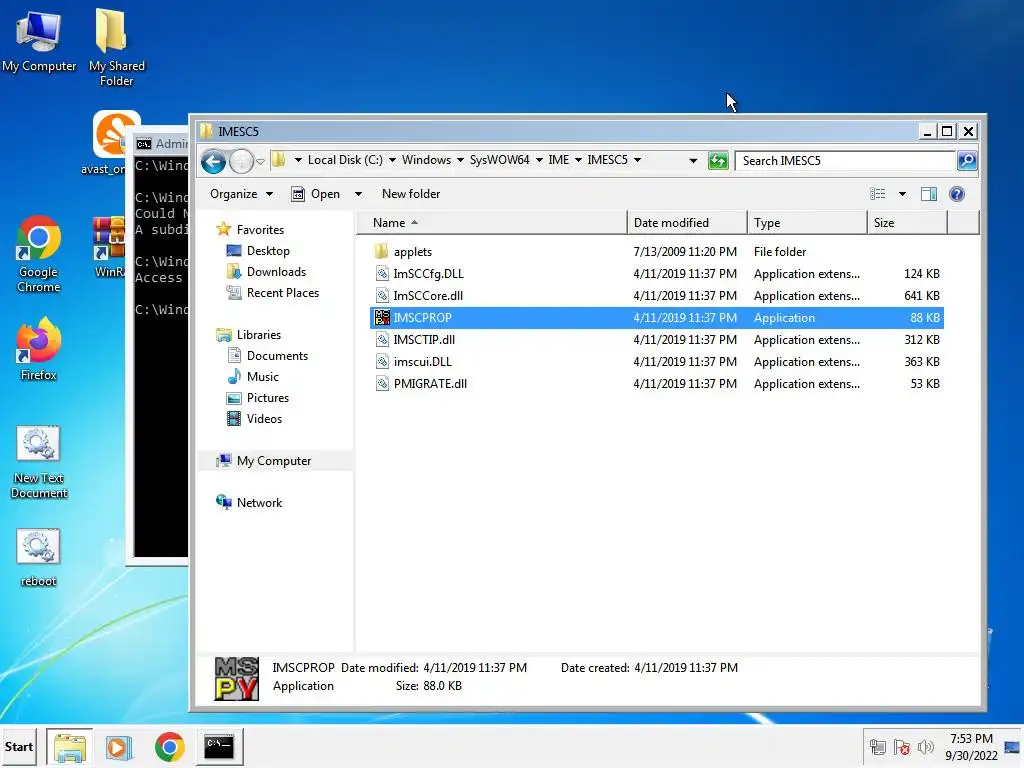Click the Windows breadcrumb segment
Screen dimensions: 1024x768
point(426,160)
